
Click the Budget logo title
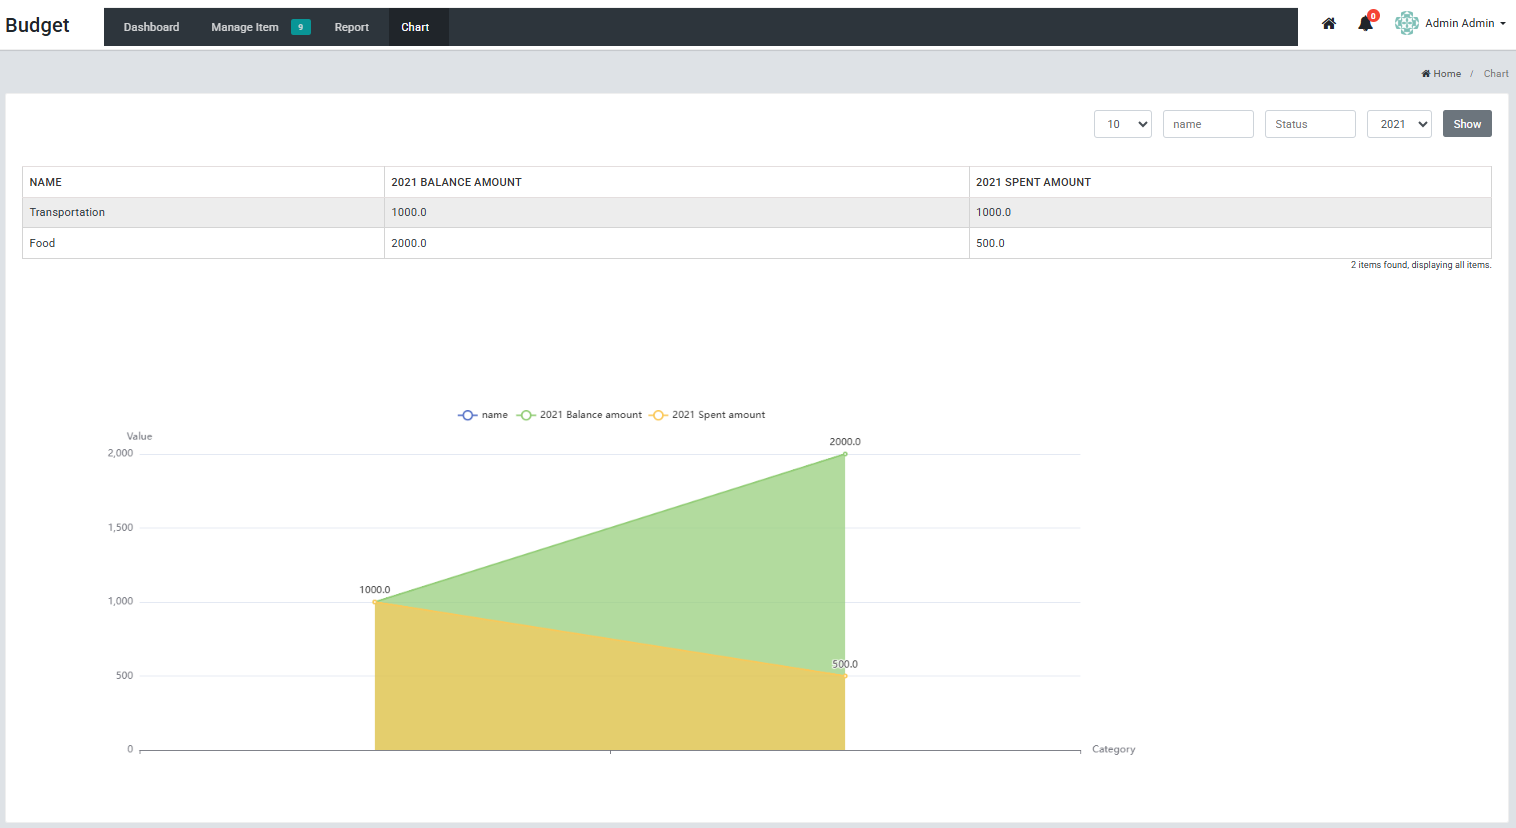tap(38, 25)
